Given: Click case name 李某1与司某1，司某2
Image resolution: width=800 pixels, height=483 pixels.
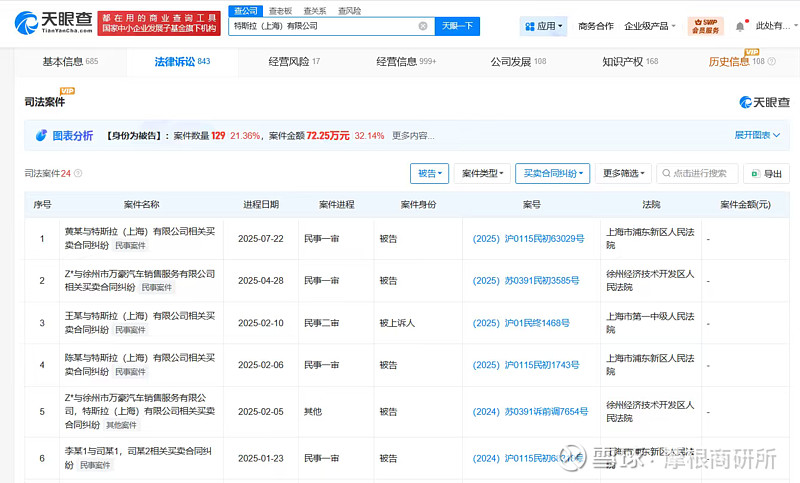Looking at the screenshot, I should tap(138, 457).
